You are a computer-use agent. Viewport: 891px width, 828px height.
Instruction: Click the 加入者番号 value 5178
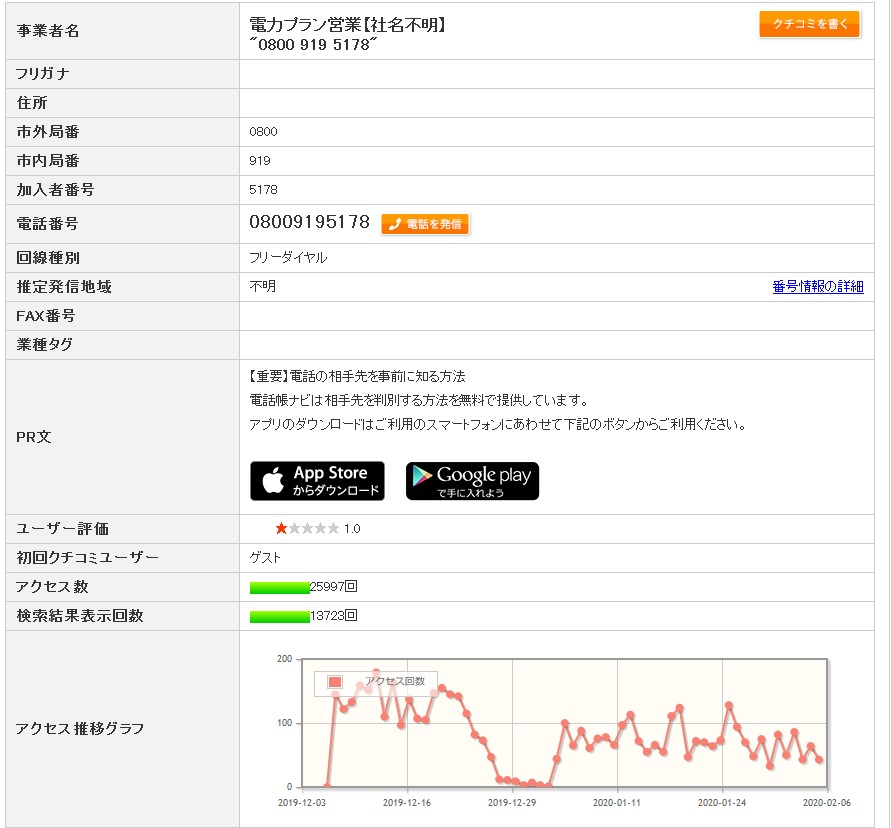click(263, 190)
